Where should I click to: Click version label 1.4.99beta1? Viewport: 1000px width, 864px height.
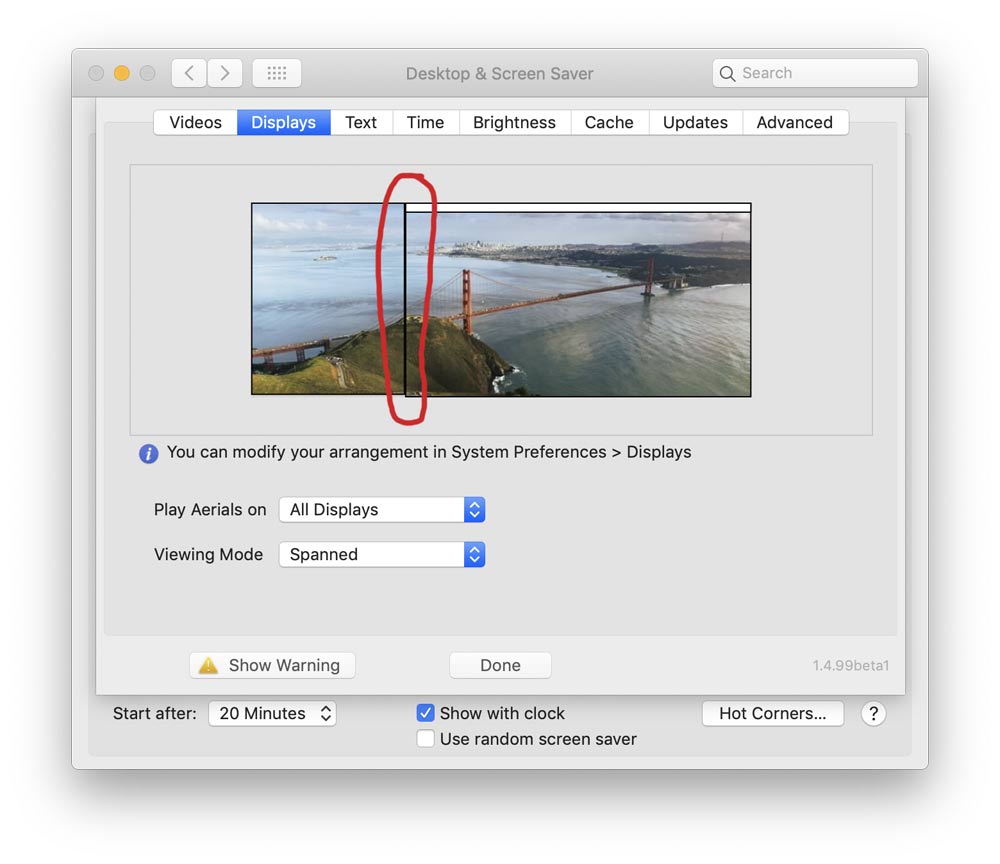click(851, 665)
